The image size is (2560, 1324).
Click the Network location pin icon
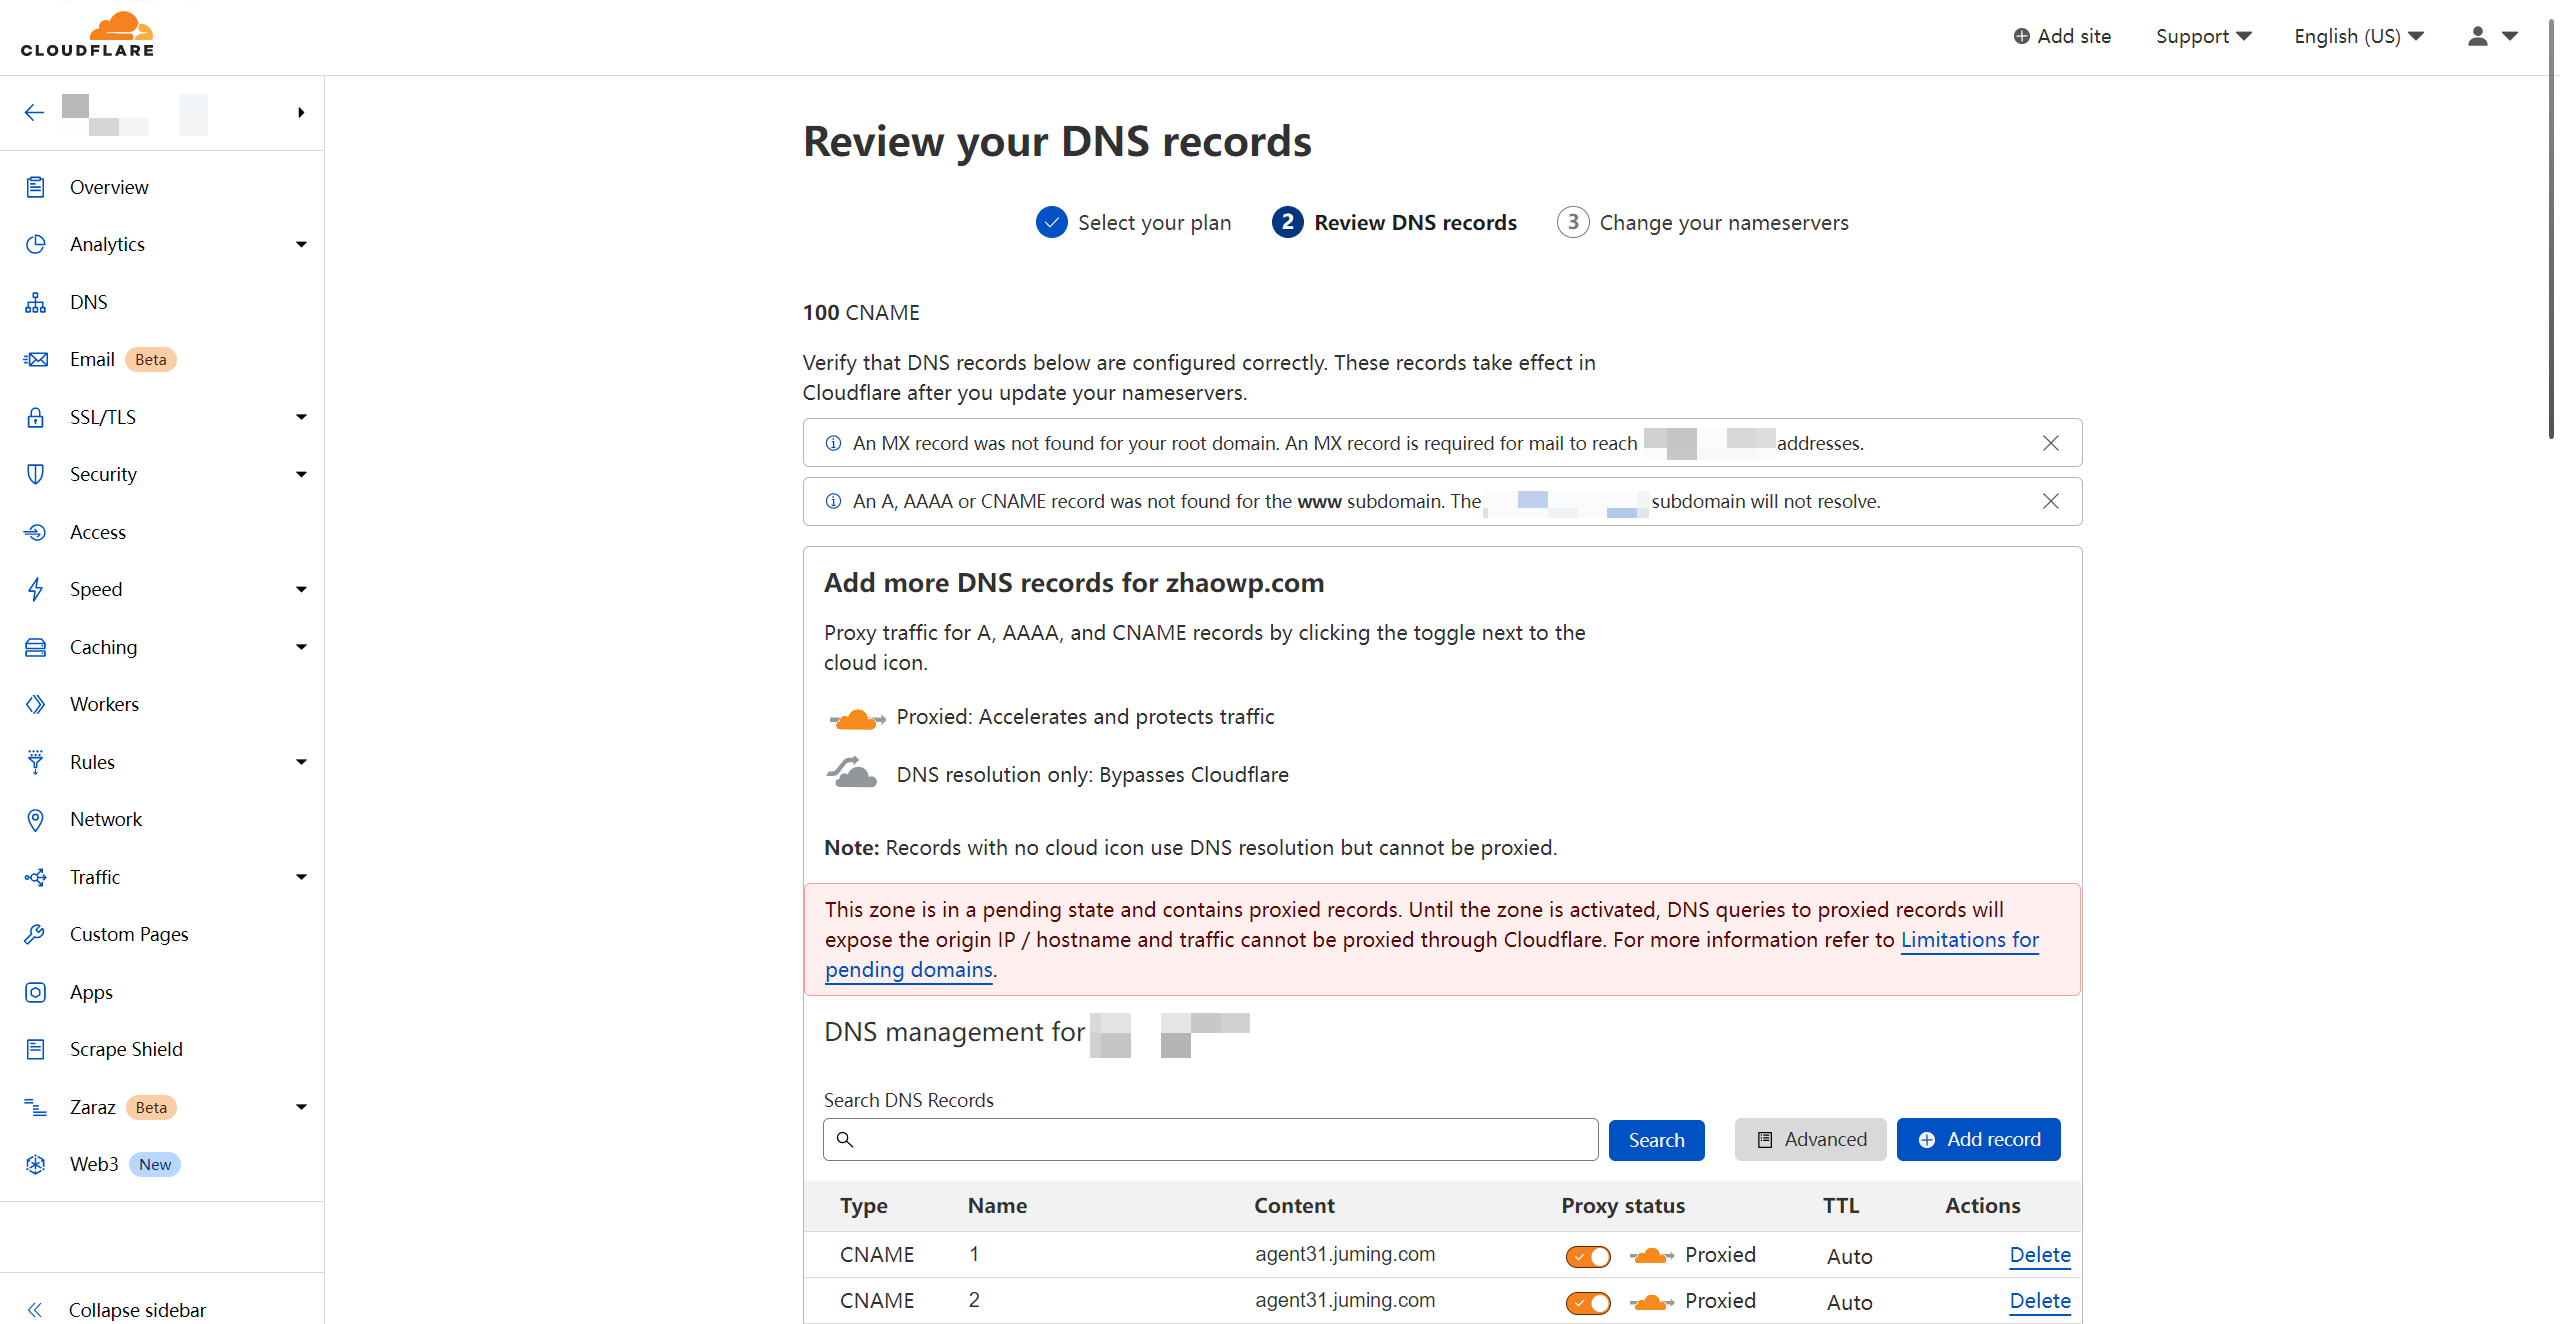pos(36,820)
